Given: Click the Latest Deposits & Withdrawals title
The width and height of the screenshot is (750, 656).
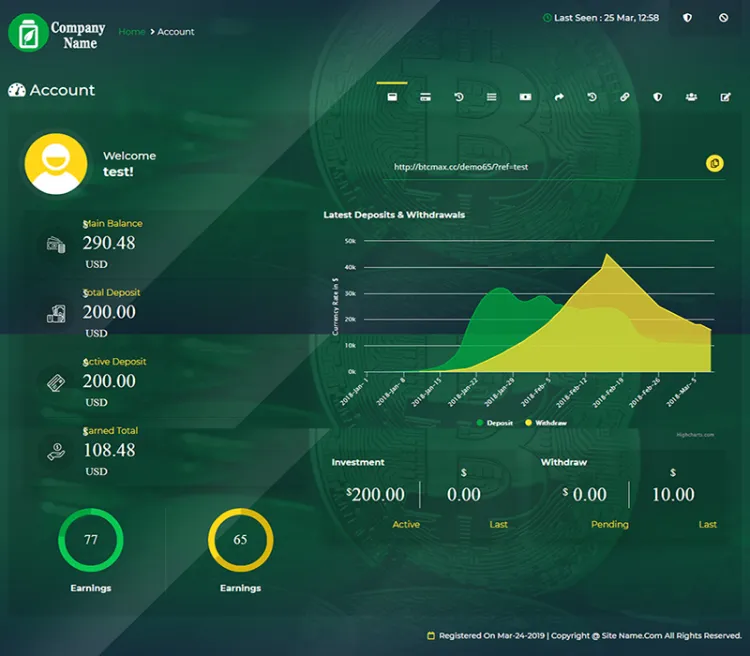Looking at the screenshot, I should pyautogui.click(x=394, y=215).
